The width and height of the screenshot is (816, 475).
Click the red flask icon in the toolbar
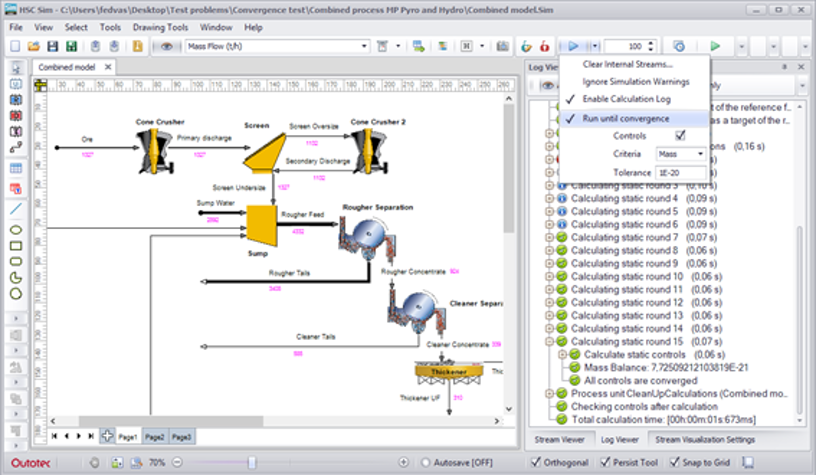544,46
